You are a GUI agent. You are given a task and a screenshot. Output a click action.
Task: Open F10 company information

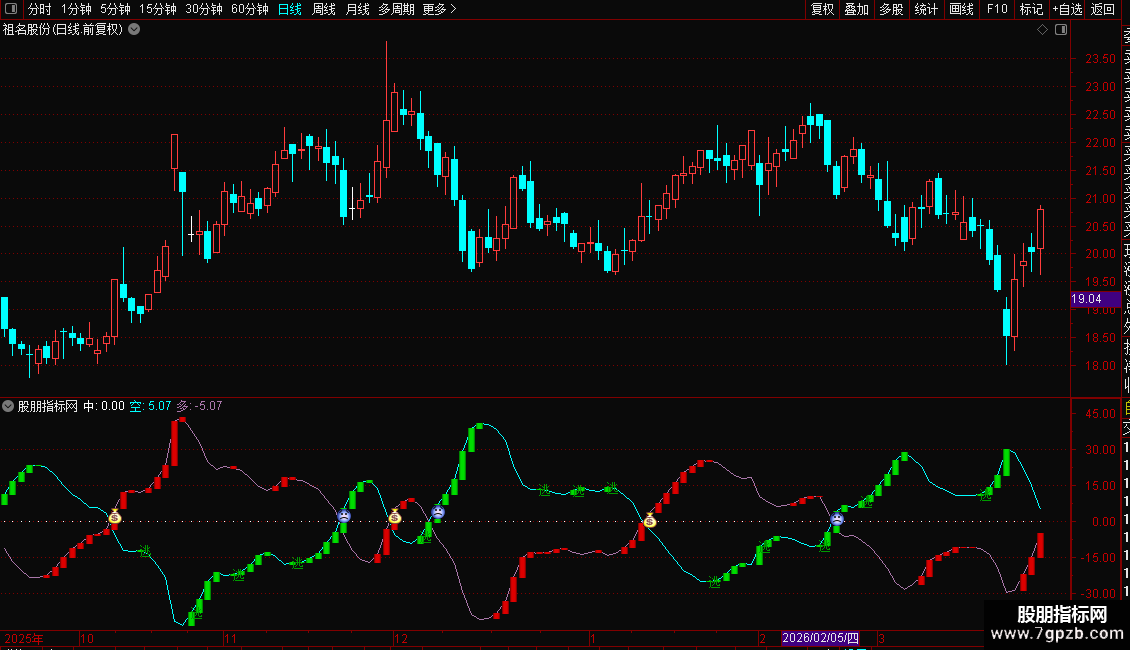click(997, 9)
